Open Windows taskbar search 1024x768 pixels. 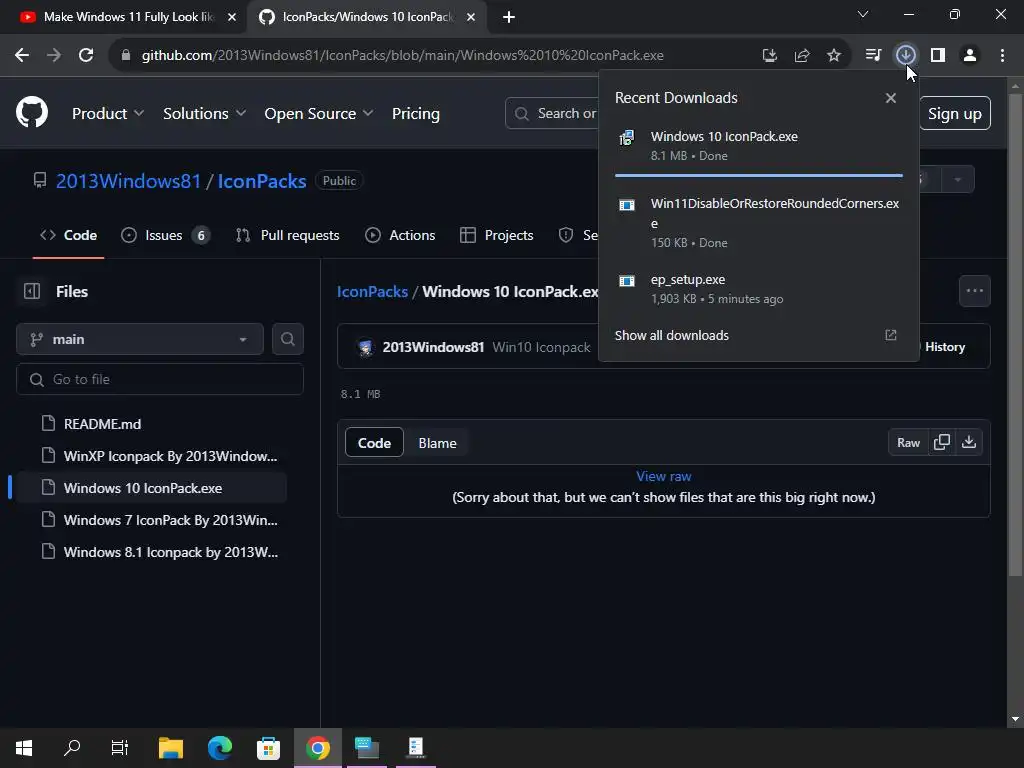pyautogui.click(x=72, y=748)
